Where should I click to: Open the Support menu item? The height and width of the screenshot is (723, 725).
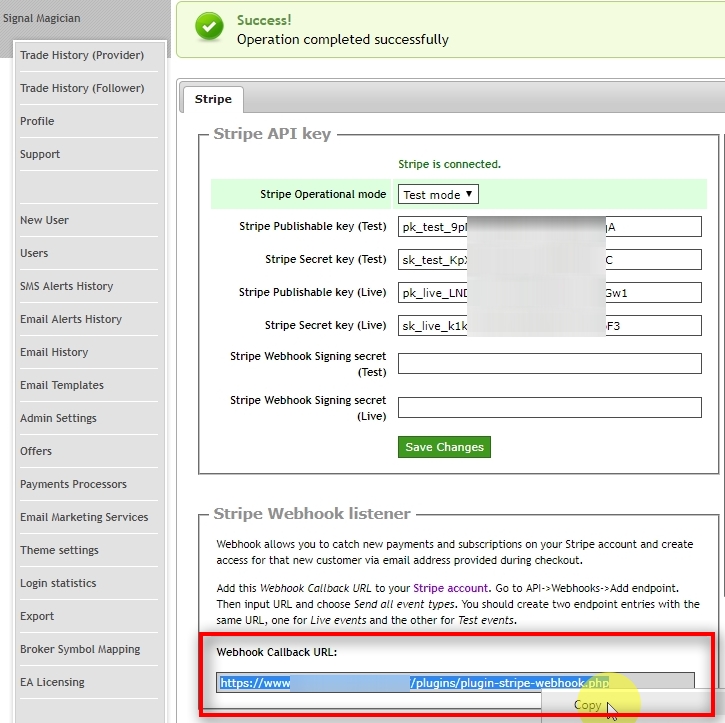(40, 154)
